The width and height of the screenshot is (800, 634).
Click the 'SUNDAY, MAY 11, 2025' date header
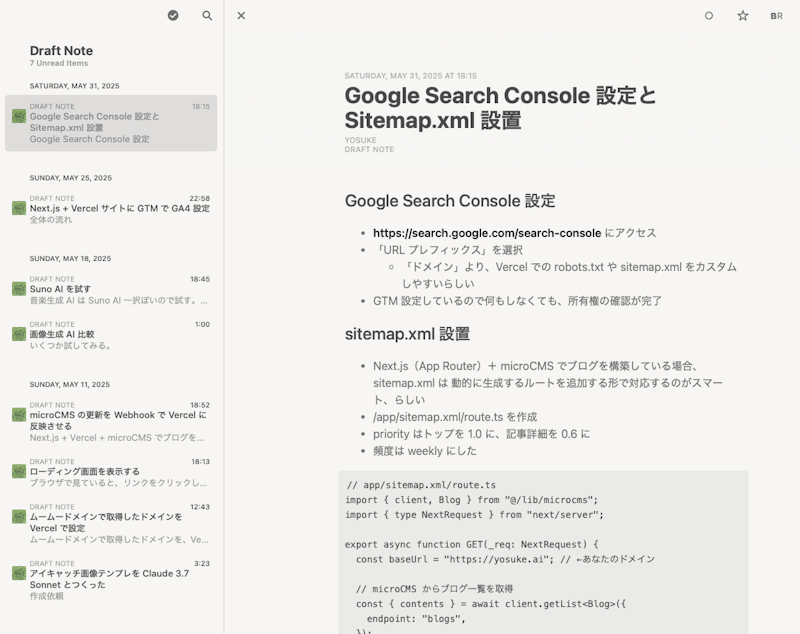(69, 385)
